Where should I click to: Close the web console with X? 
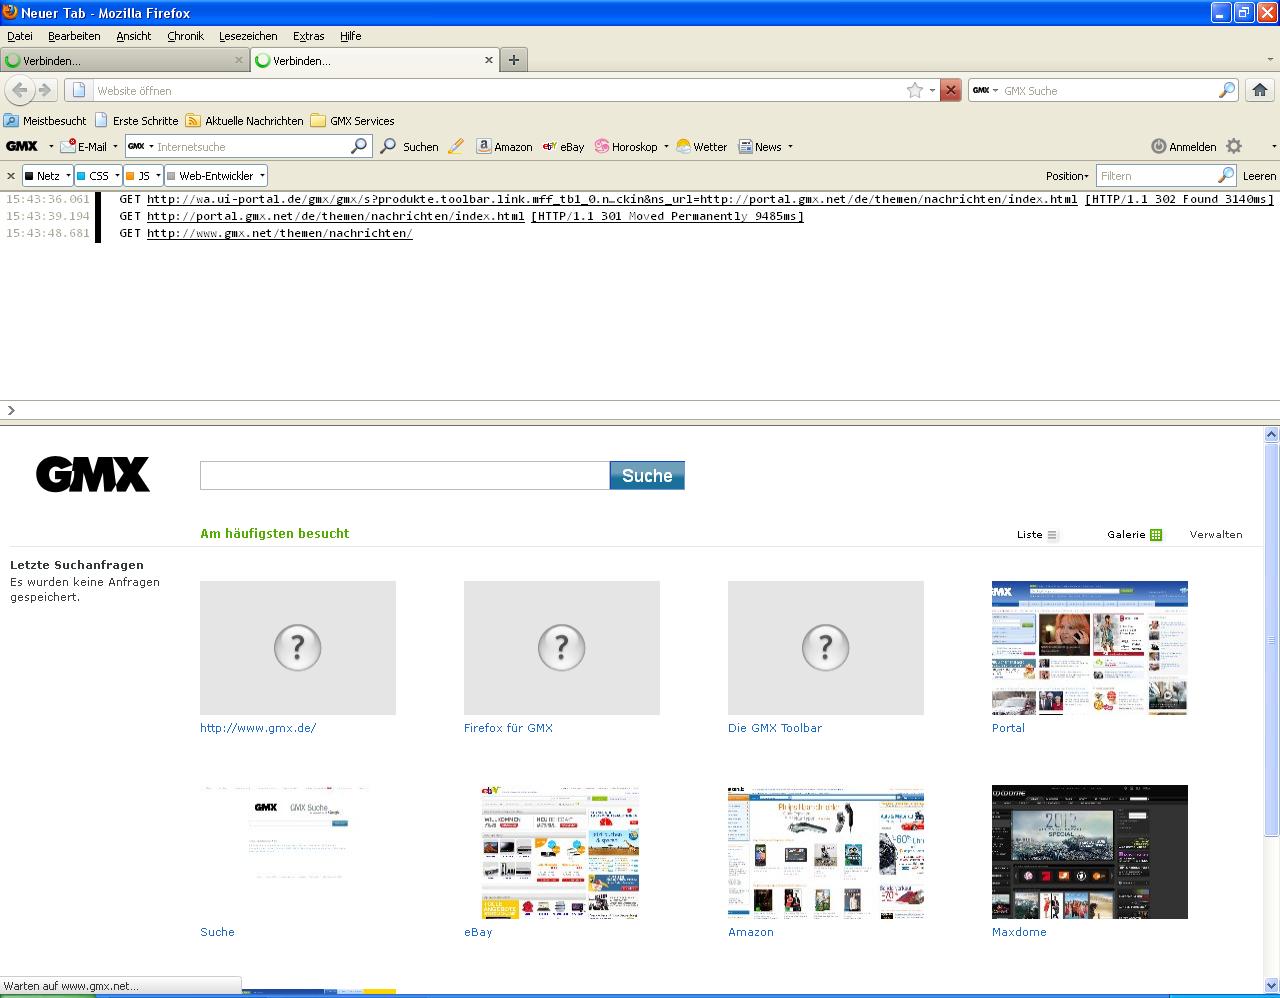click(11, 176)
